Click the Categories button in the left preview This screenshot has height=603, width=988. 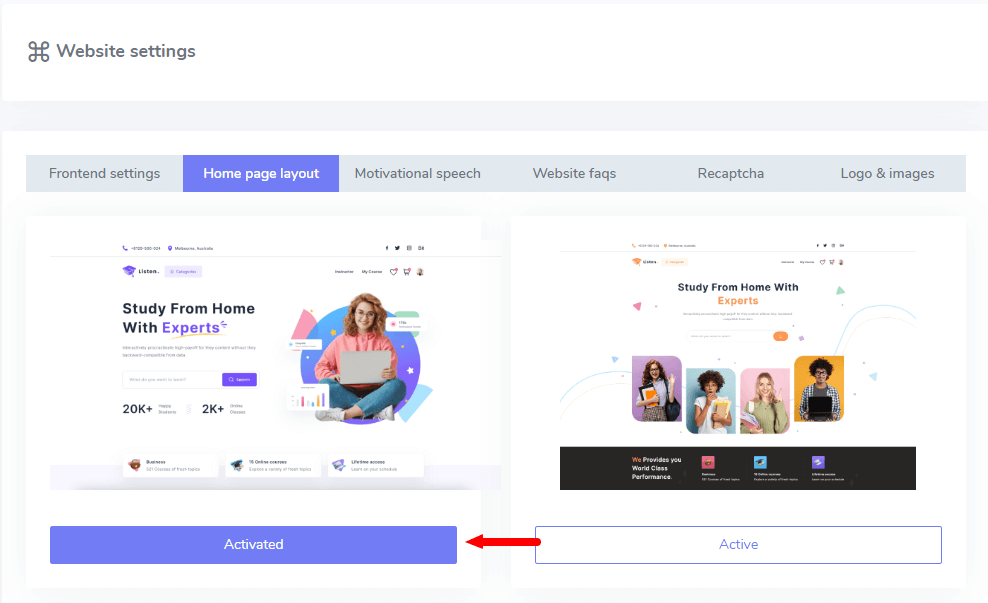183,271
